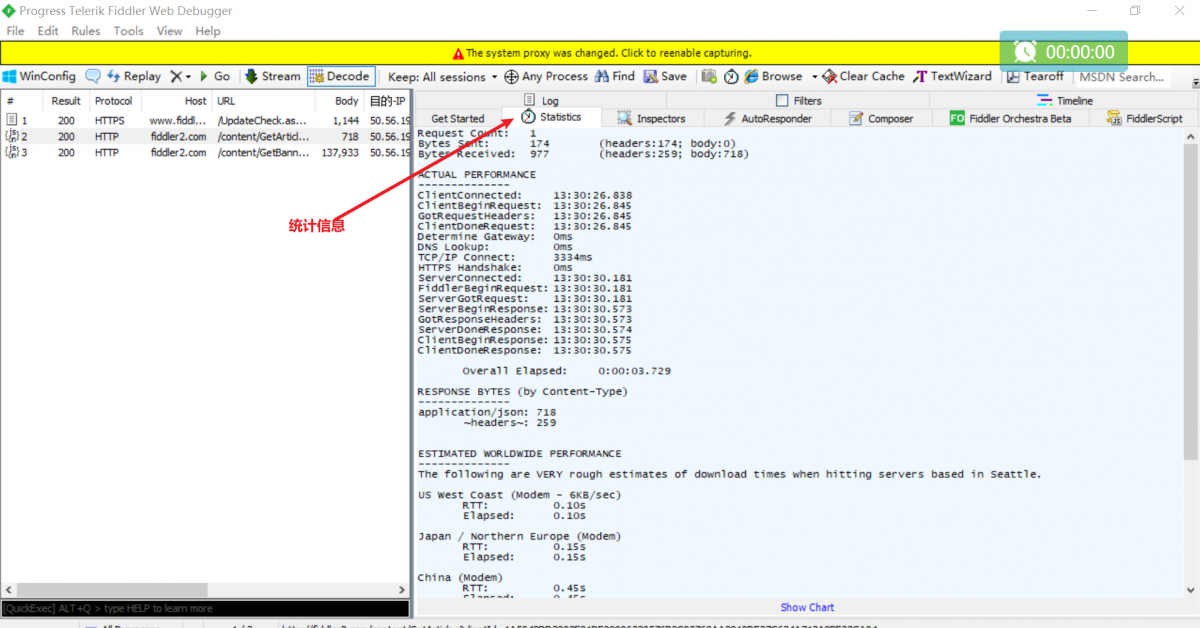Open the Rules menu

[x=85, y=31]
